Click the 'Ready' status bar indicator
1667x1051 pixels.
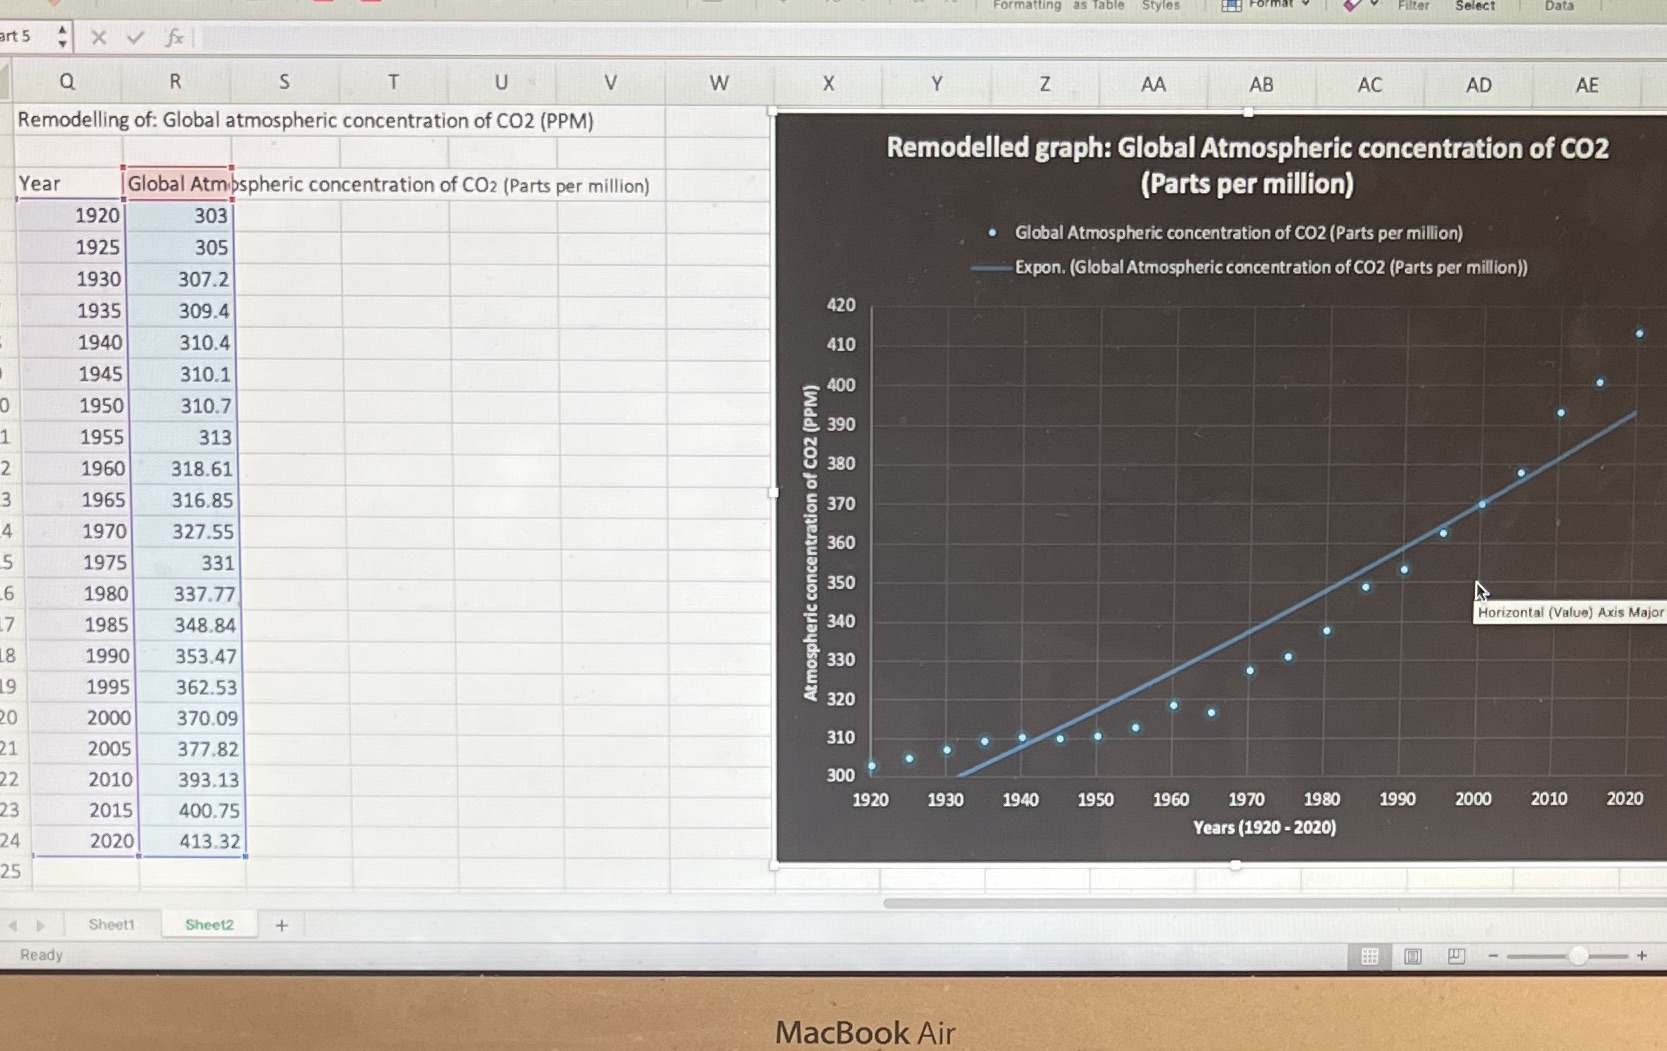click(x=42, y=955)
